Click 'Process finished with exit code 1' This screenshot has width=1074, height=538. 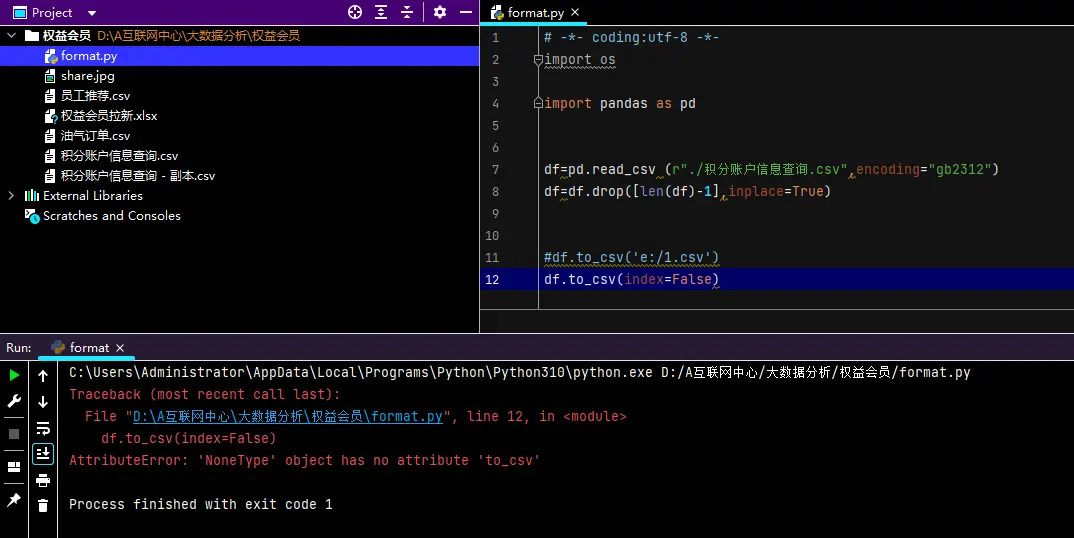coord(201,504)
